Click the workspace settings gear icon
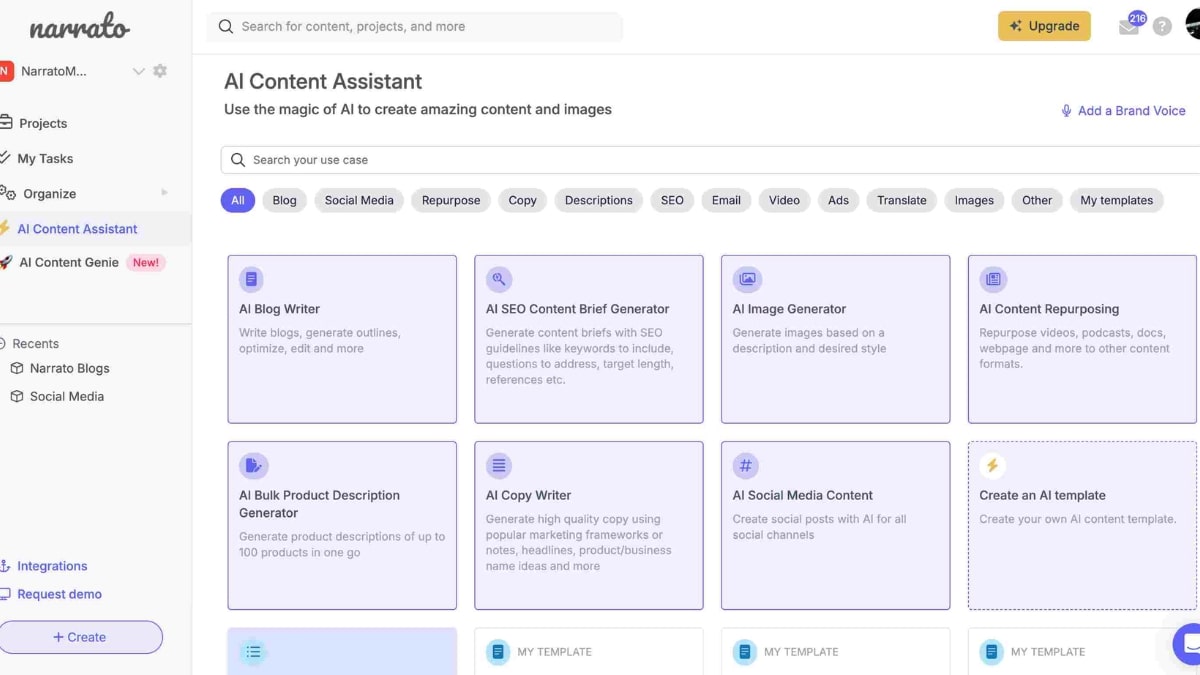The height and width of the screenshot is (675, 1200). point(160,71)
